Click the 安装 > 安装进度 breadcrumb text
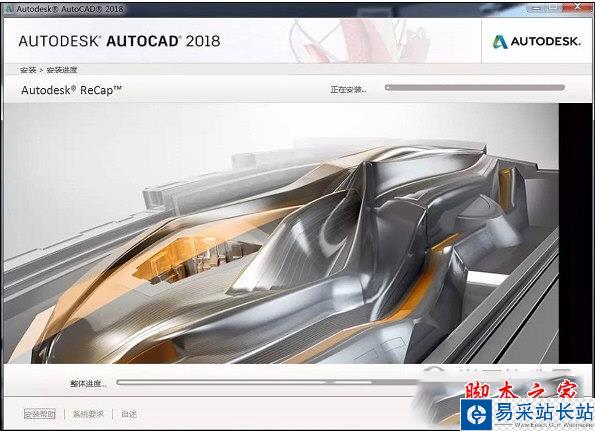Screen dimensions: 595x431 pos(49,70)
